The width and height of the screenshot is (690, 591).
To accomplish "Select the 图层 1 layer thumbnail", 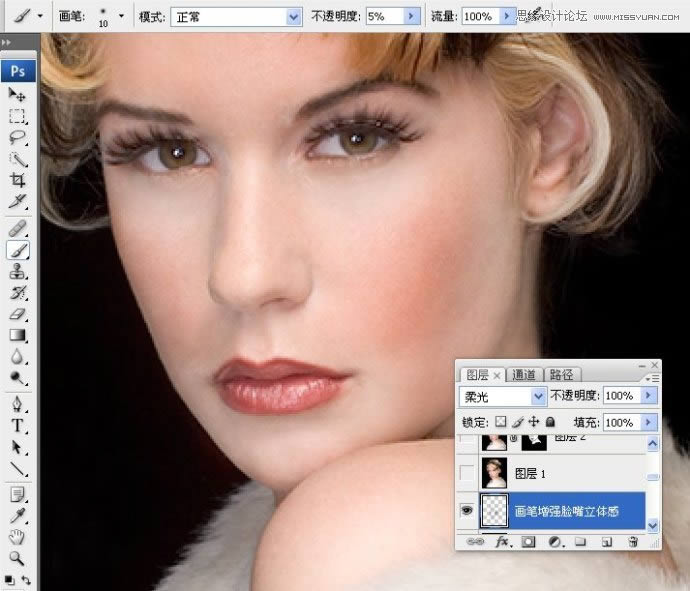I will point(495,473).
